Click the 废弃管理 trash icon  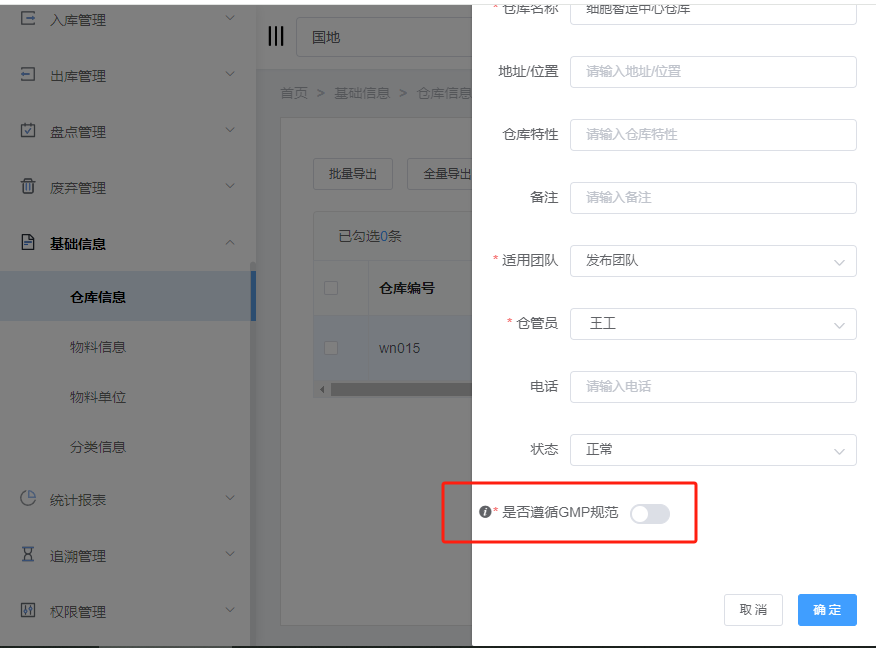[28, 186]
